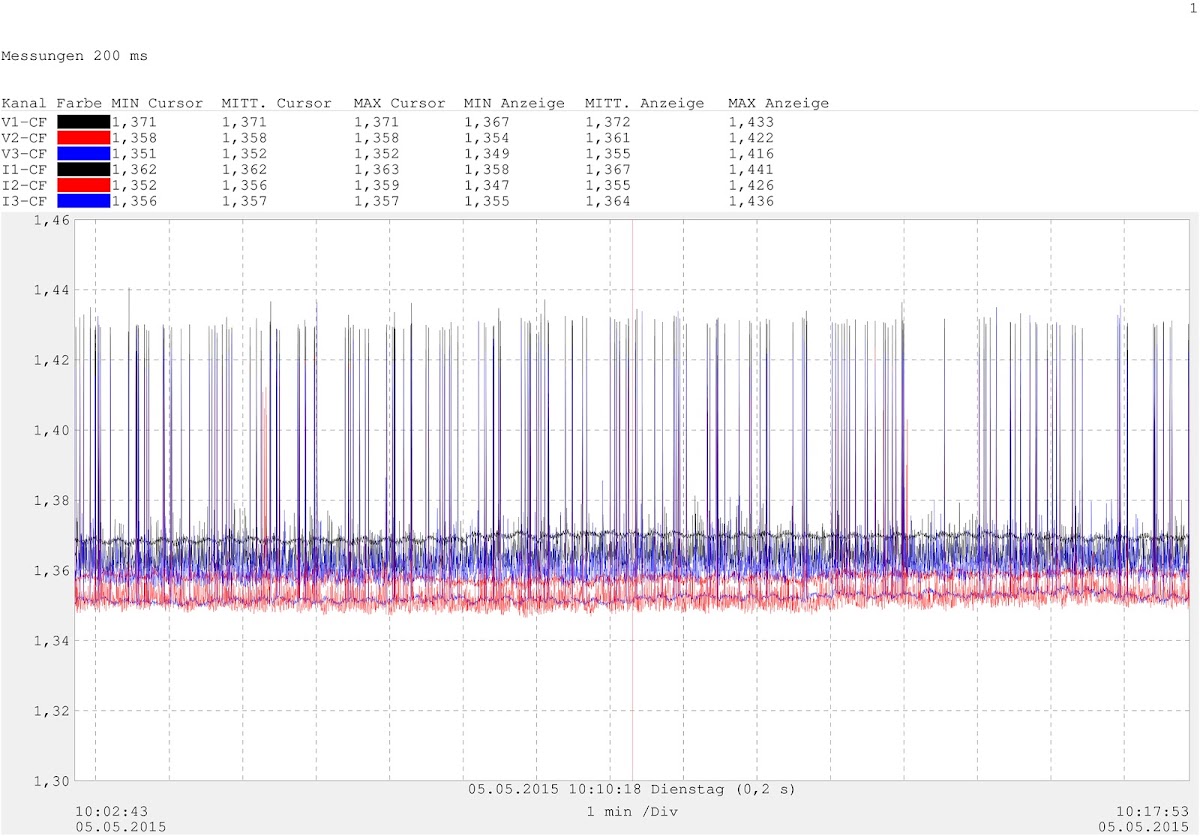Click the black color swatch for V1-CF
Image resolution: width=1200 pixels, height=836 pixels.
[83, 122]
